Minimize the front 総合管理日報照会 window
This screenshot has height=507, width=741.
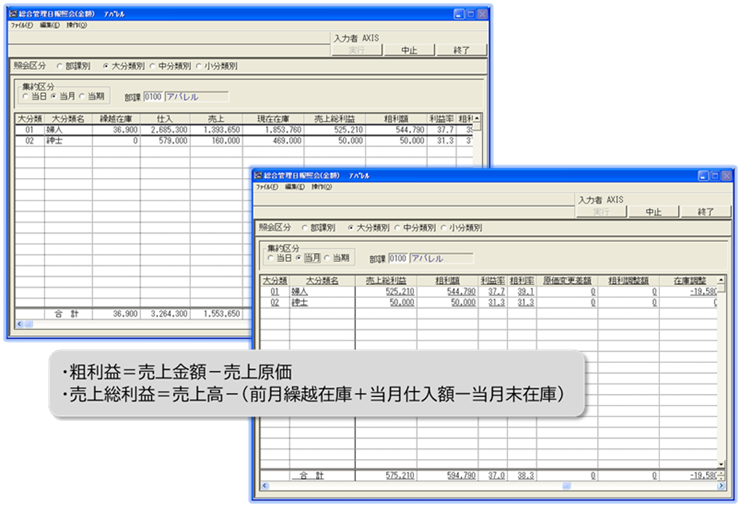tap(702, 175)
